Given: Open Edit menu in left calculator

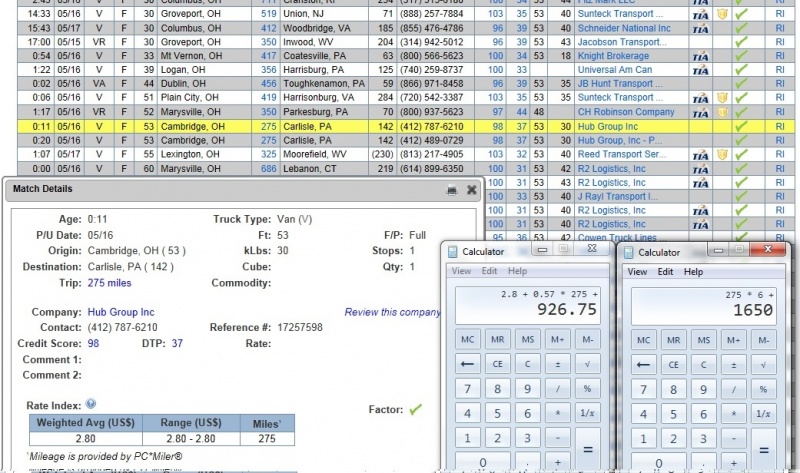Looking at the screenshot, I should click(489, 271).
